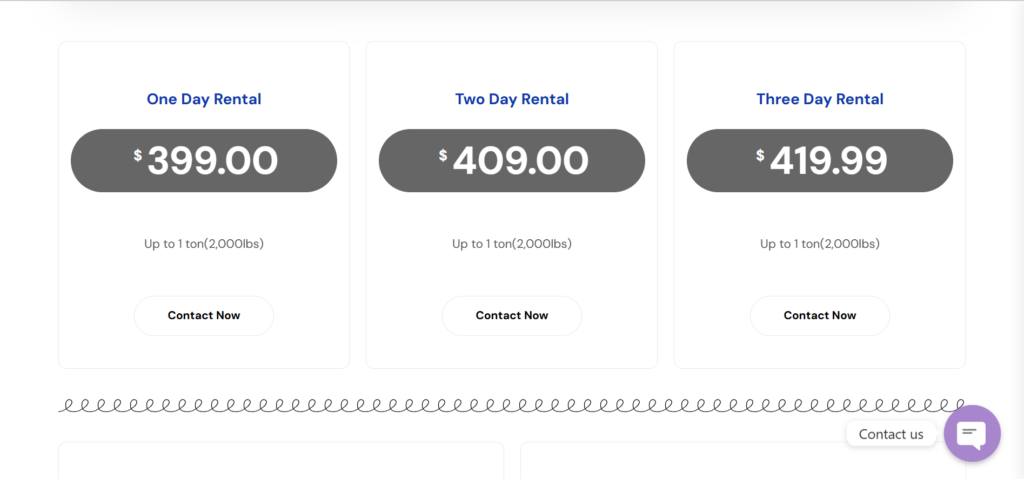Image resolution: width=1024 pixels, height=479 pixels.
Task: Click the dollar sign beside 399.00
Action: coord(138,155)
